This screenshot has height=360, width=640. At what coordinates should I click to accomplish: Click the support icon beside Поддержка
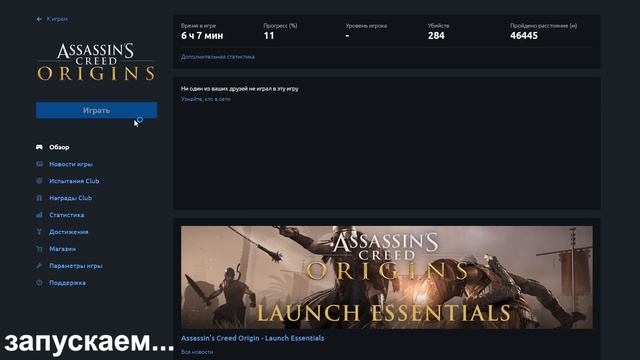tap(39, 282)
